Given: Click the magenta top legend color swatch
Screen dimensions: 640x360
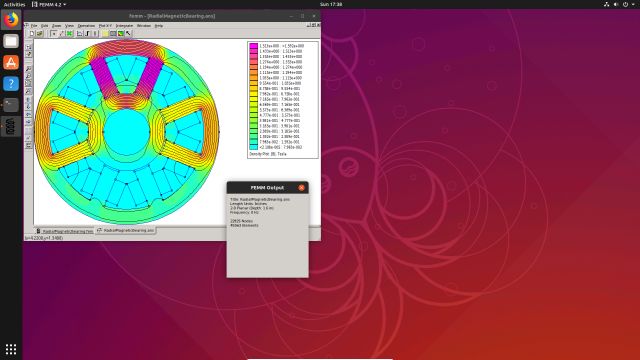Looking at the screenshot, I should 253,46.
